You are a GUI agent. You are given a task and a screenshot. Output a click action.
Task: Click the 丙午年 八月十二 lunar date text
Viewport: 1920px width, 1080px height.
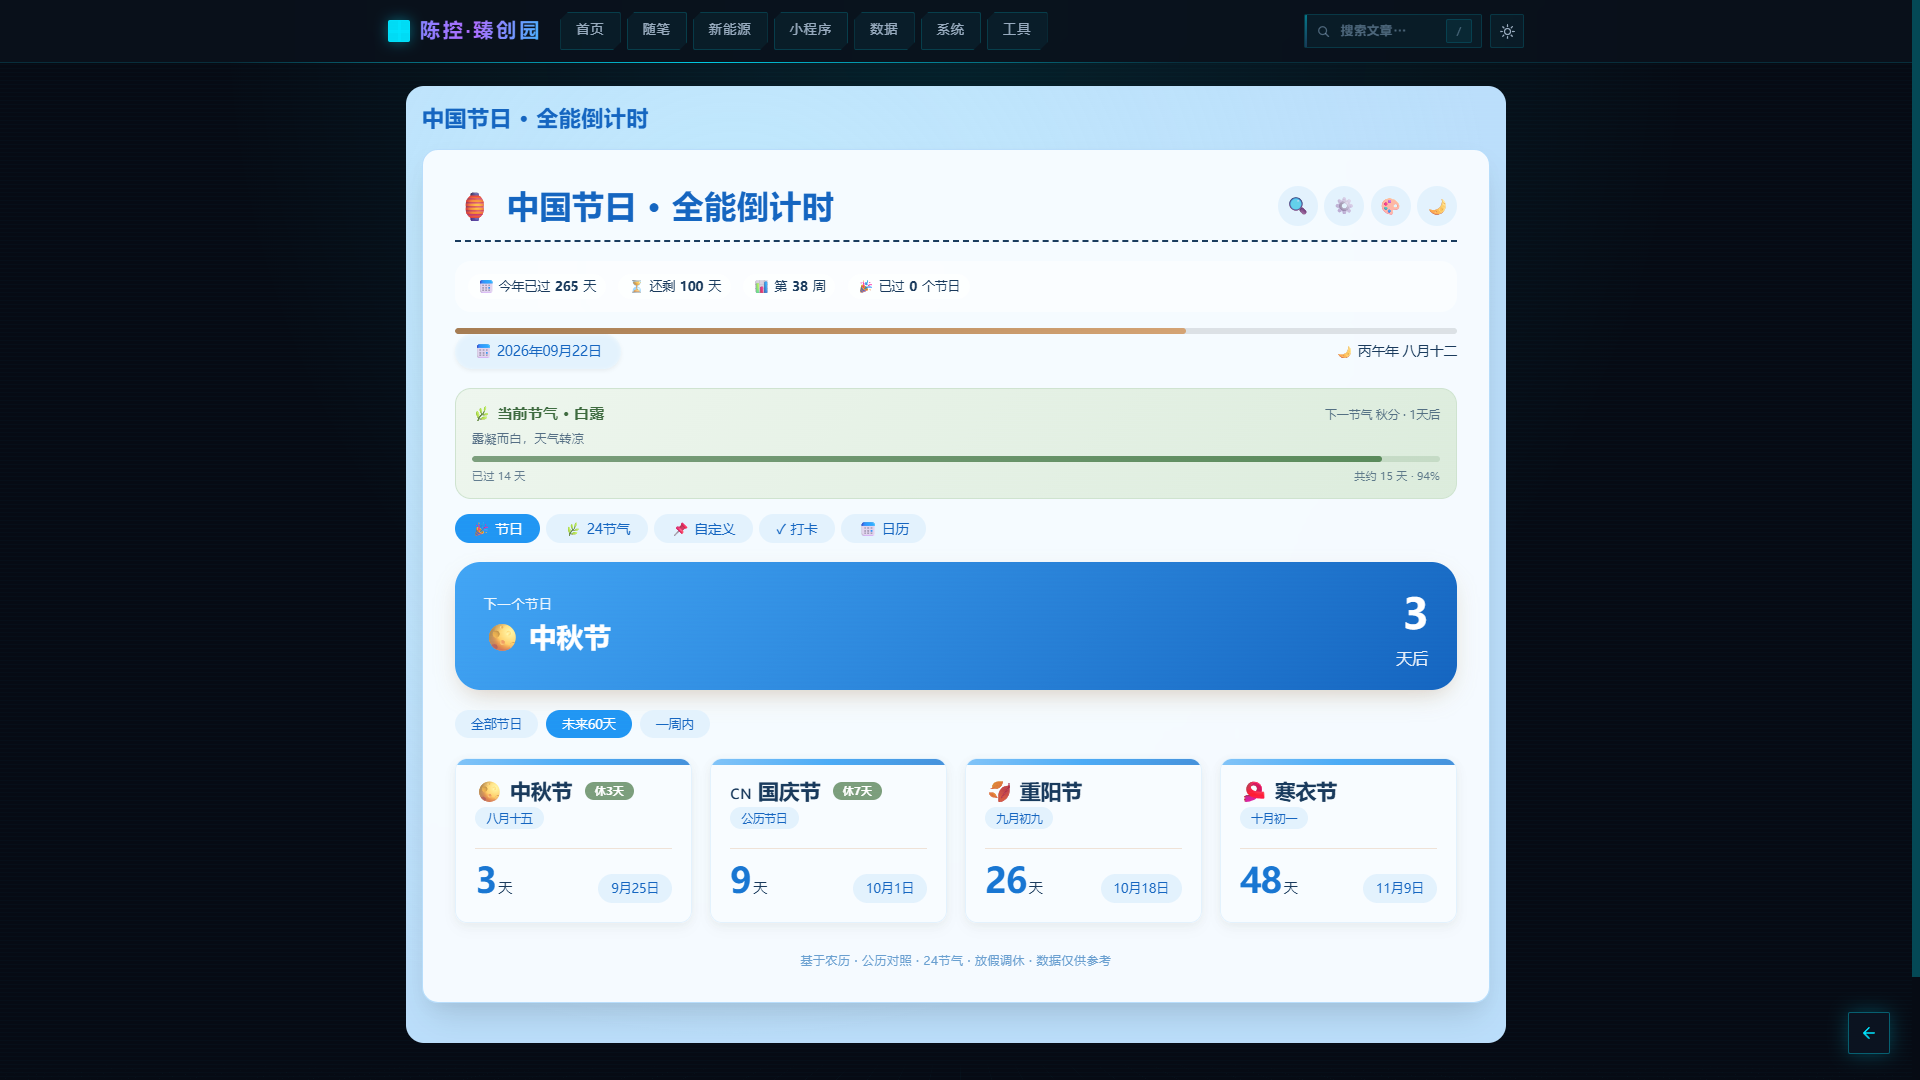pos(1407,351)
